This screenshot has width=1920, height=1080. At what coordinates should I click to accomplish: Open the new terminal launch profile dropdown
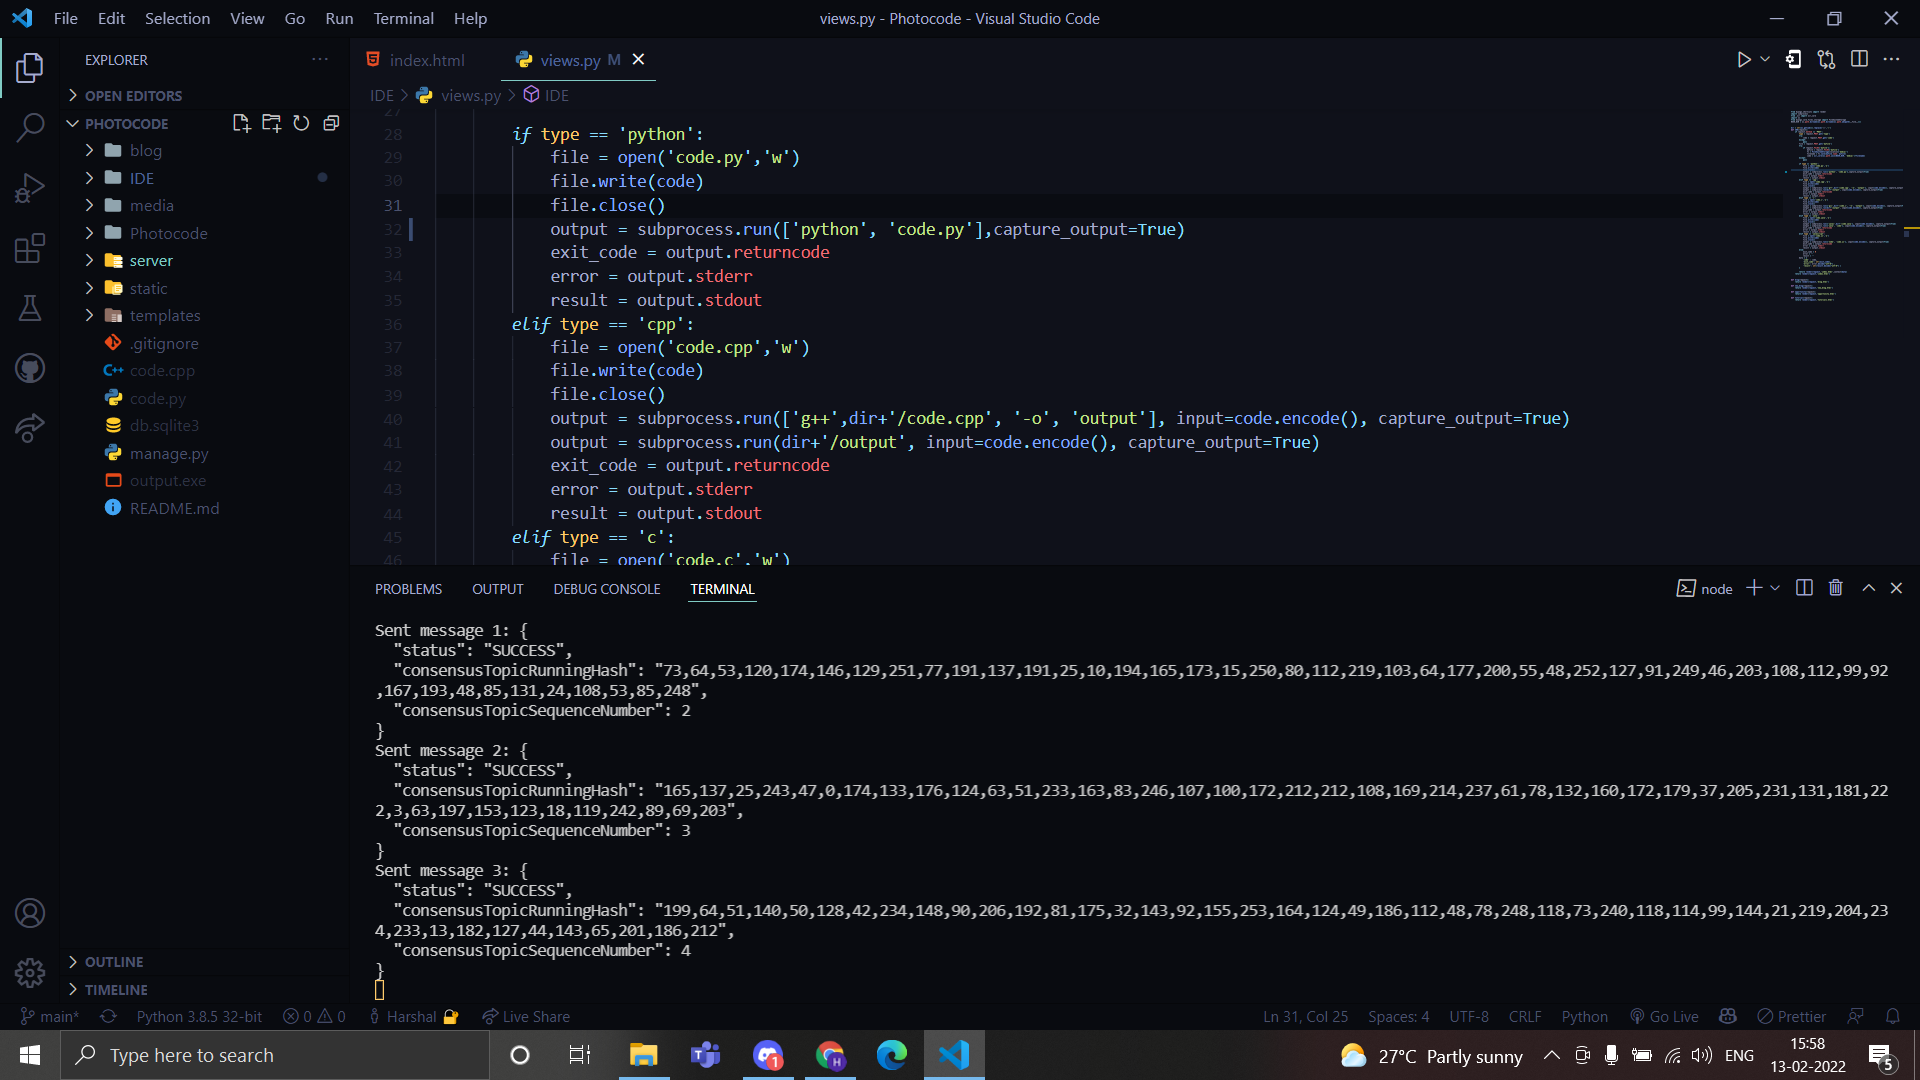pos(1775,588)
